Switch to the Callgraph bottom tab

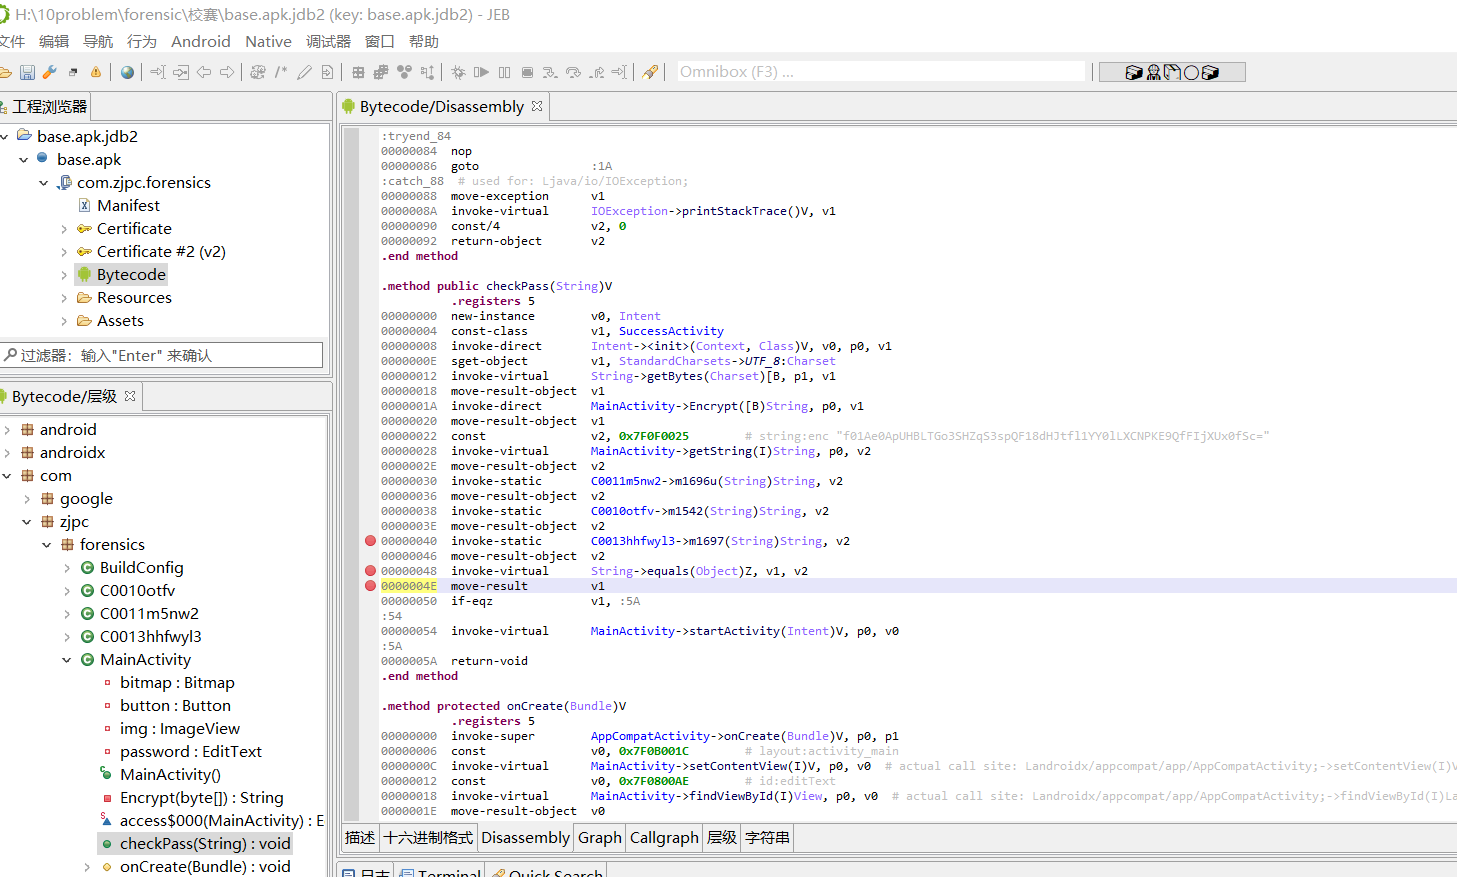664,838
